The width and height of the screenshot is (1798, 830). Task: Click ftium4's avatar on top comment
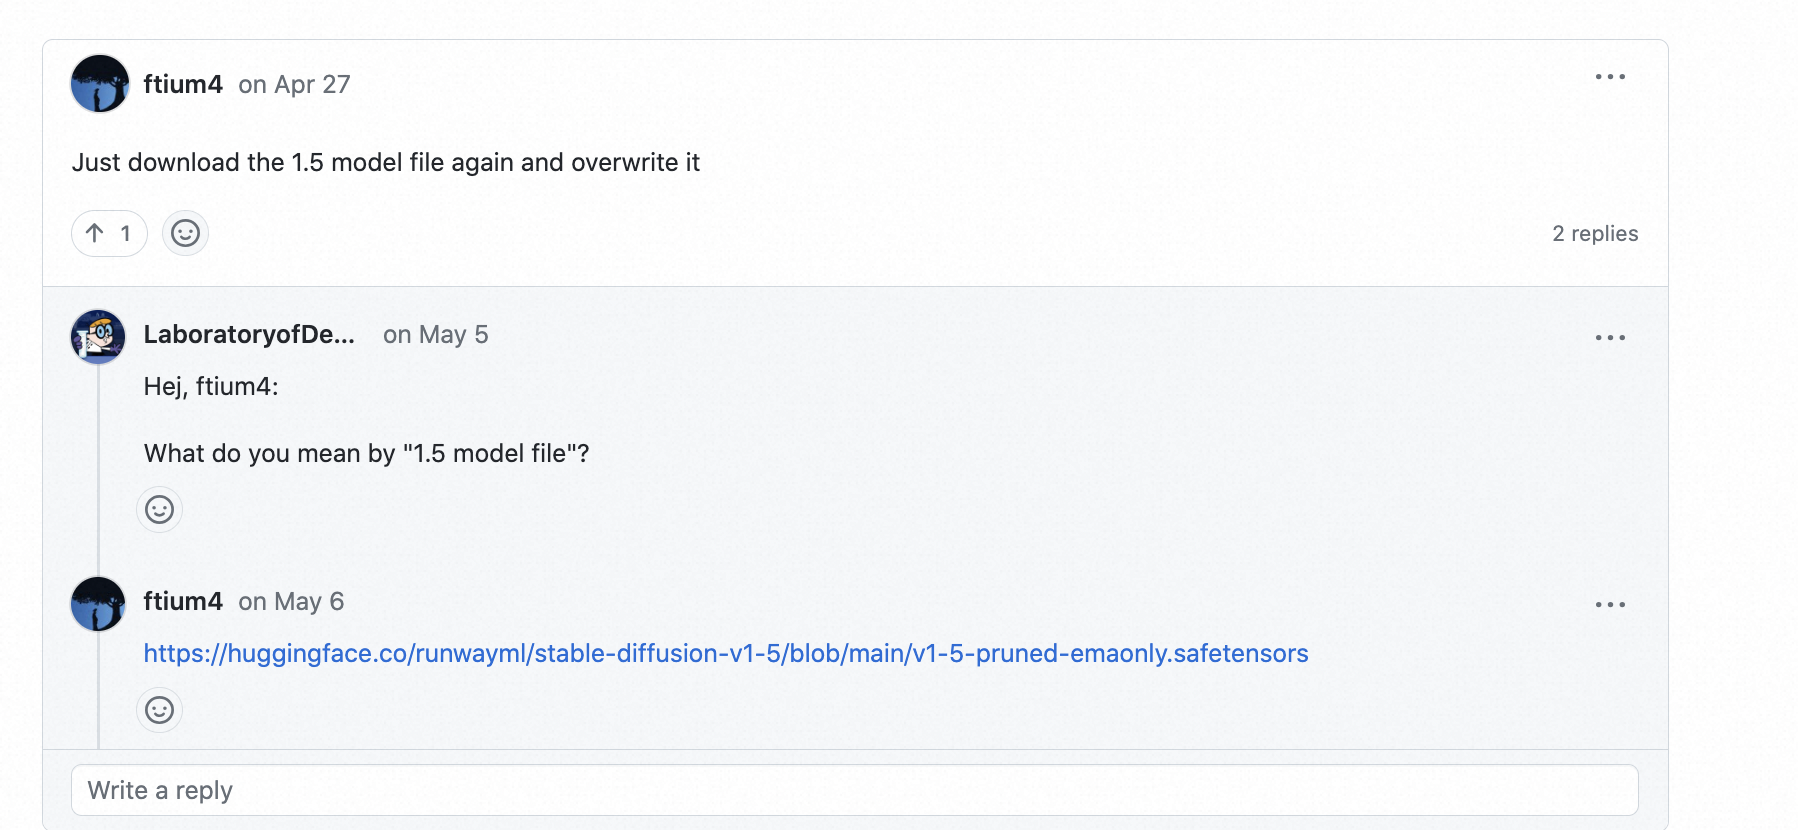tap(100, 84)
